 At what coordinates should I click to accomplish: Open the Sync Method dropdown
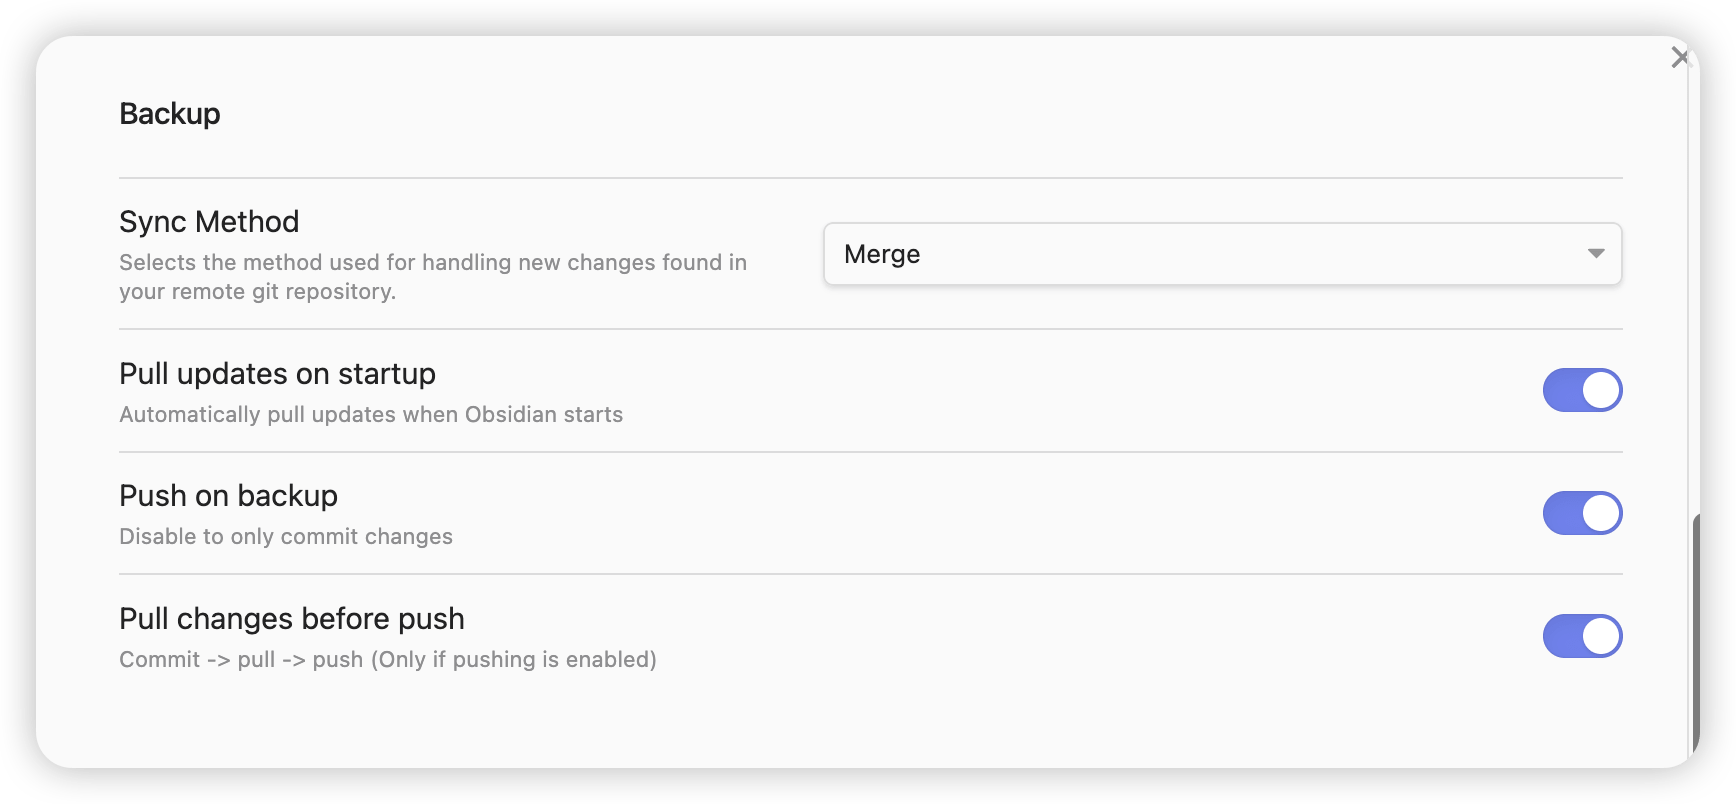pos(1222,254)
